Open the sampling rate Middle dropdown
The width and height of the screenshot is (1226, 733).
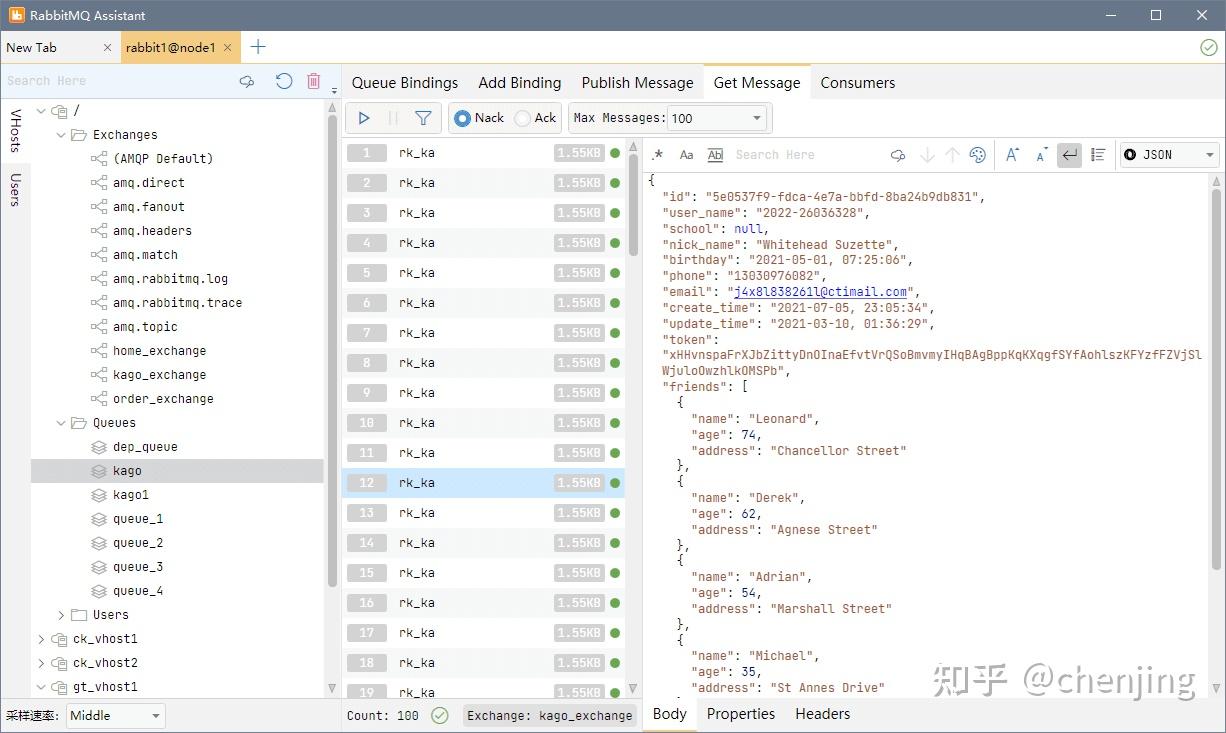pyautogui.click(x=116, y=716)
